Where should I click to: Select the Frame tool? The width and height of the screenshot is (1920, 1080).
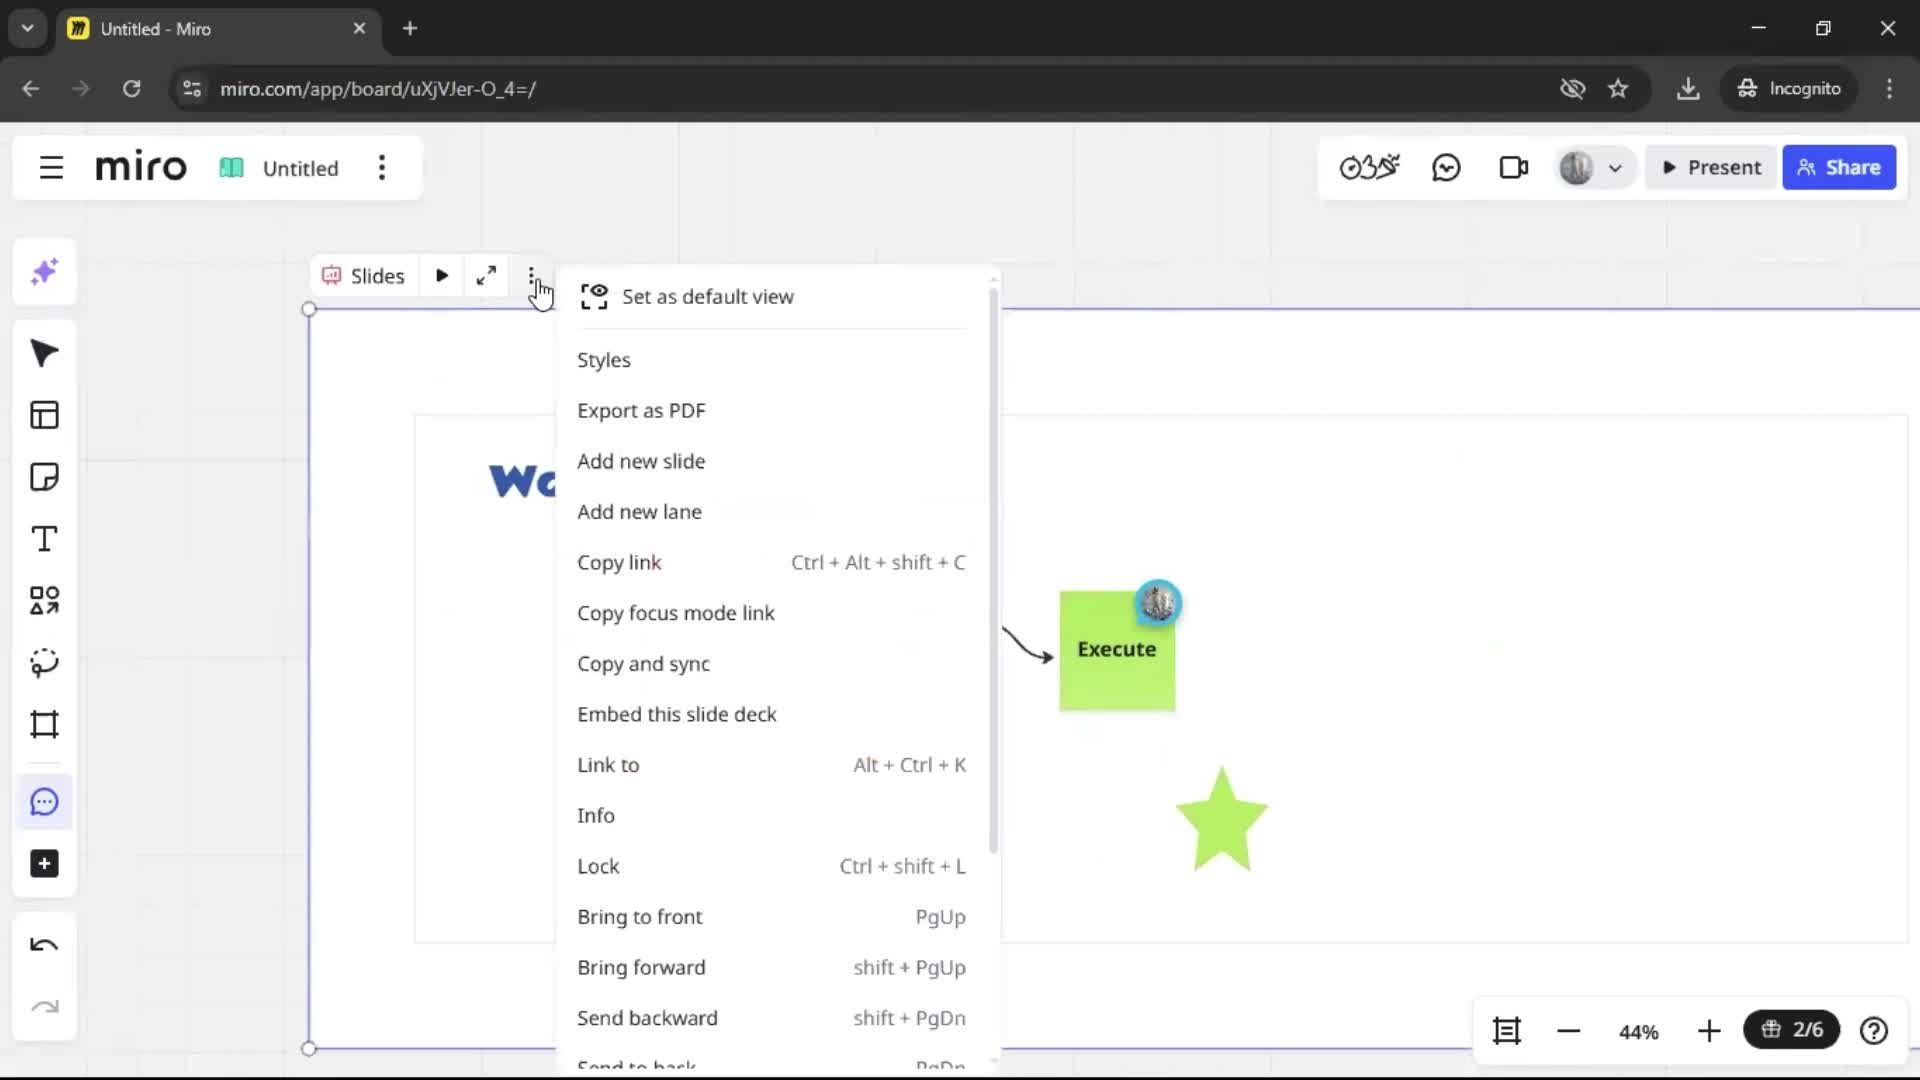[x=44, y=725]
